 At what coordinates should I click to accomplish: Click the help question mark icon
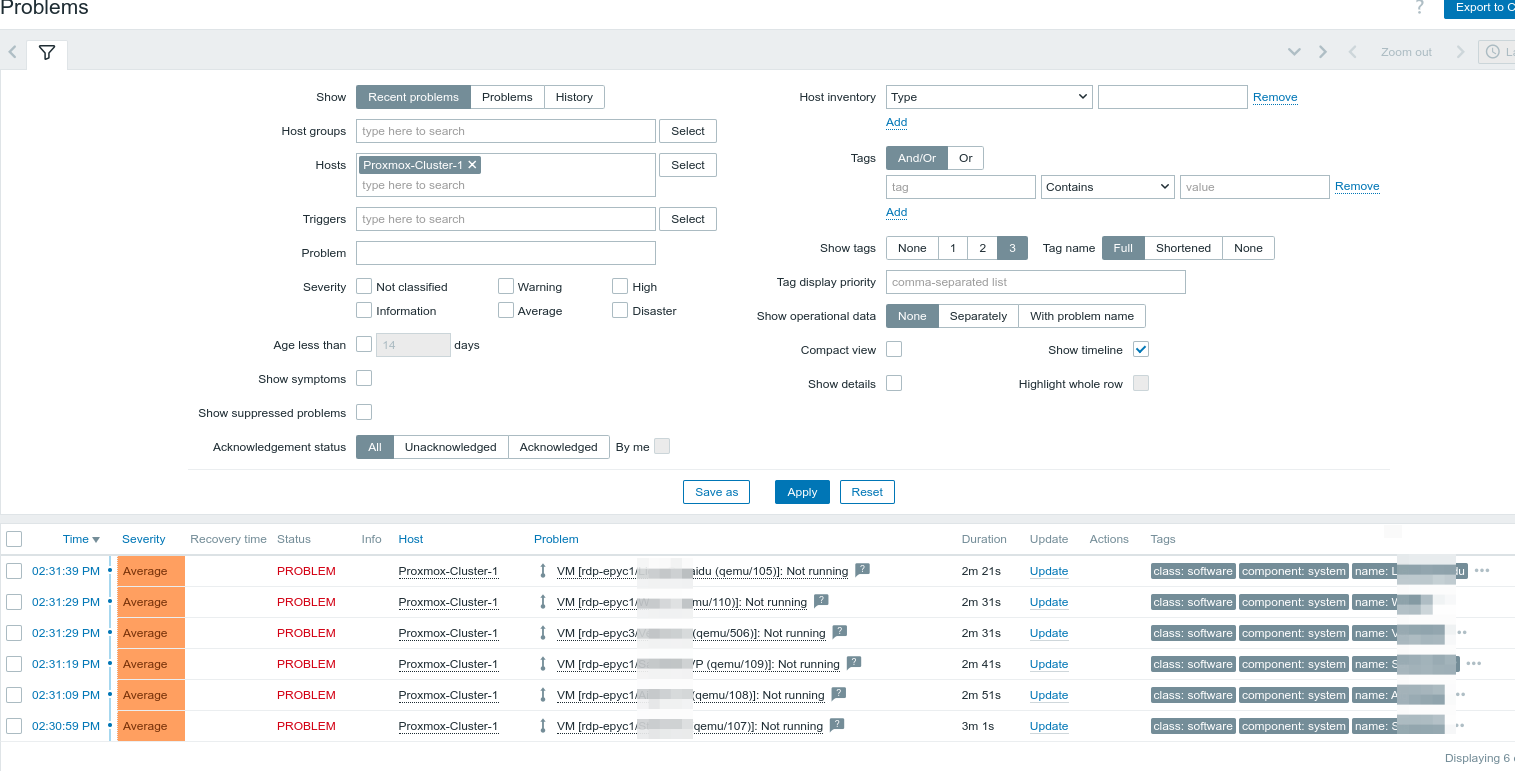pos(1420,8)
